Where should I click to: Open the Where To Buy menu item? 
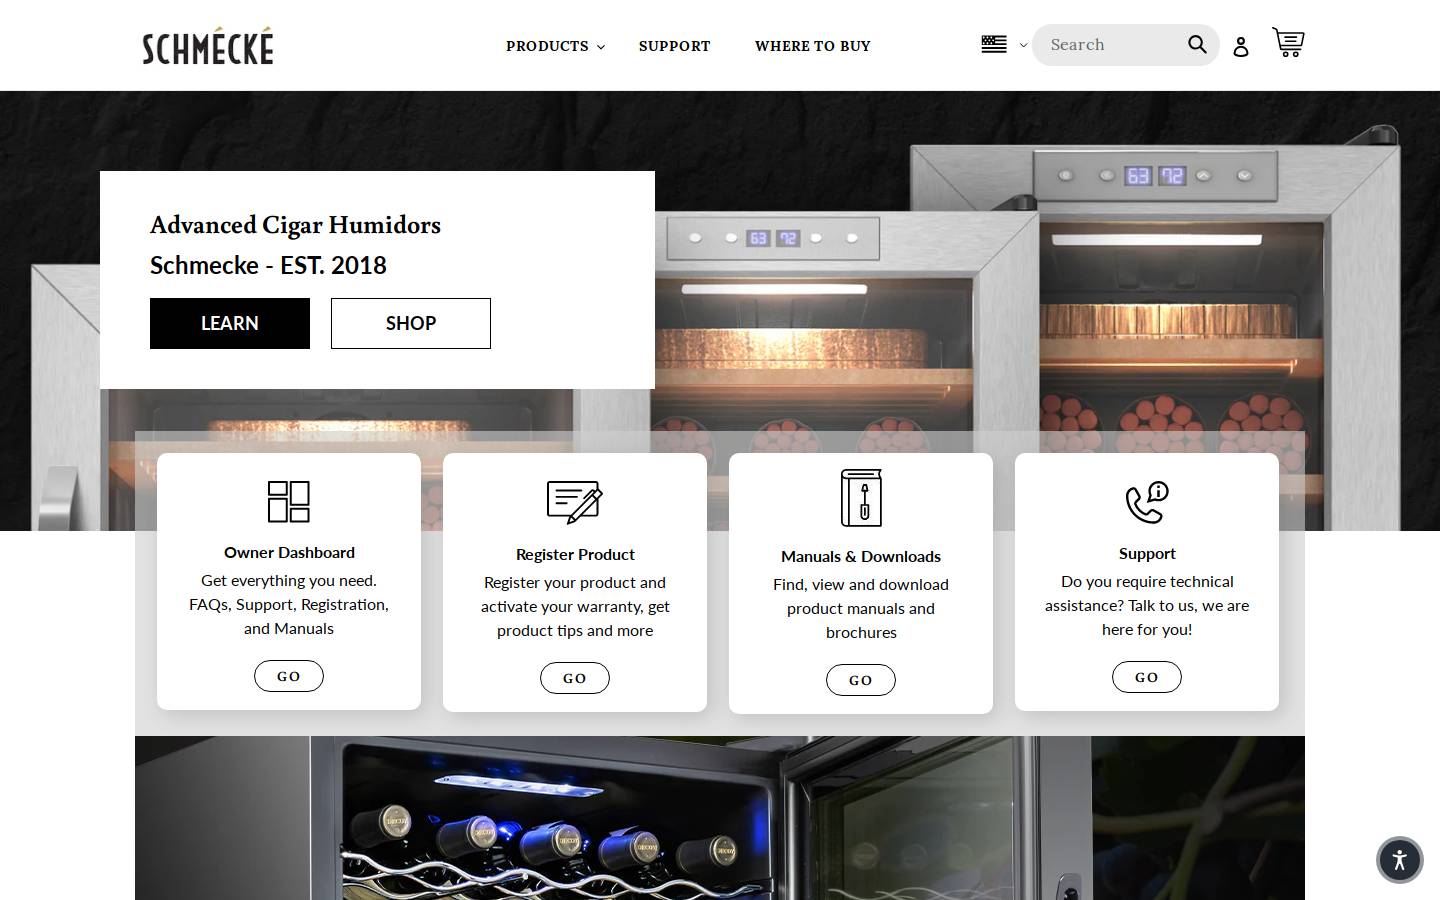813,46
